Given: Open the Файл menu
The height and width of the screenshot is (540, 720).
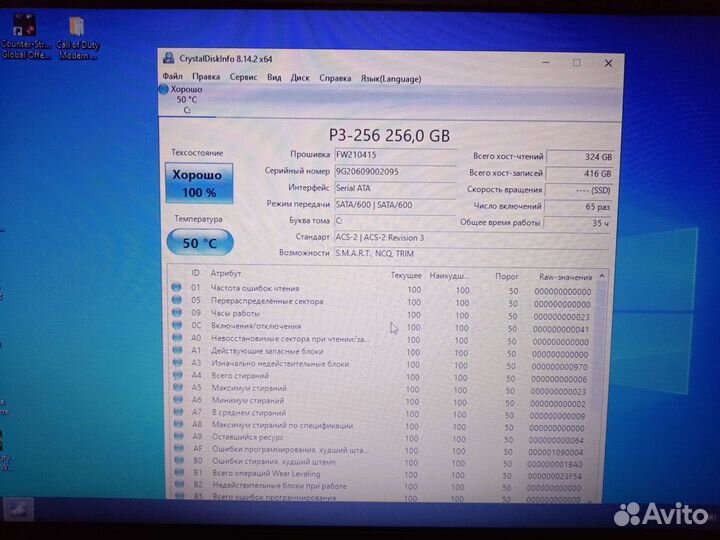Looking at the screenshot, I should coord(172,76).
